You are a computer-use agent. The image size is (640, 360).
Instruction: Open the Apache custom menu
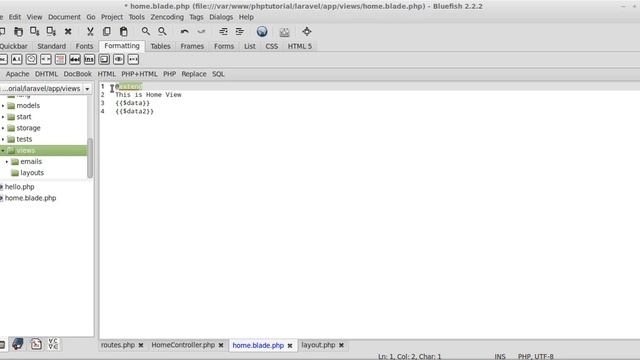[18, 74]
